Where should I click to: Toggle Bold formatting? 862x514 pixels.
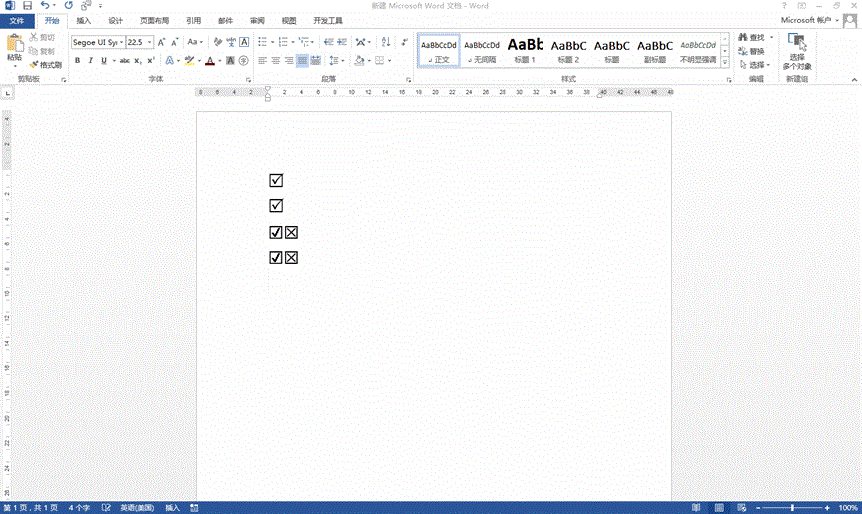77,61
